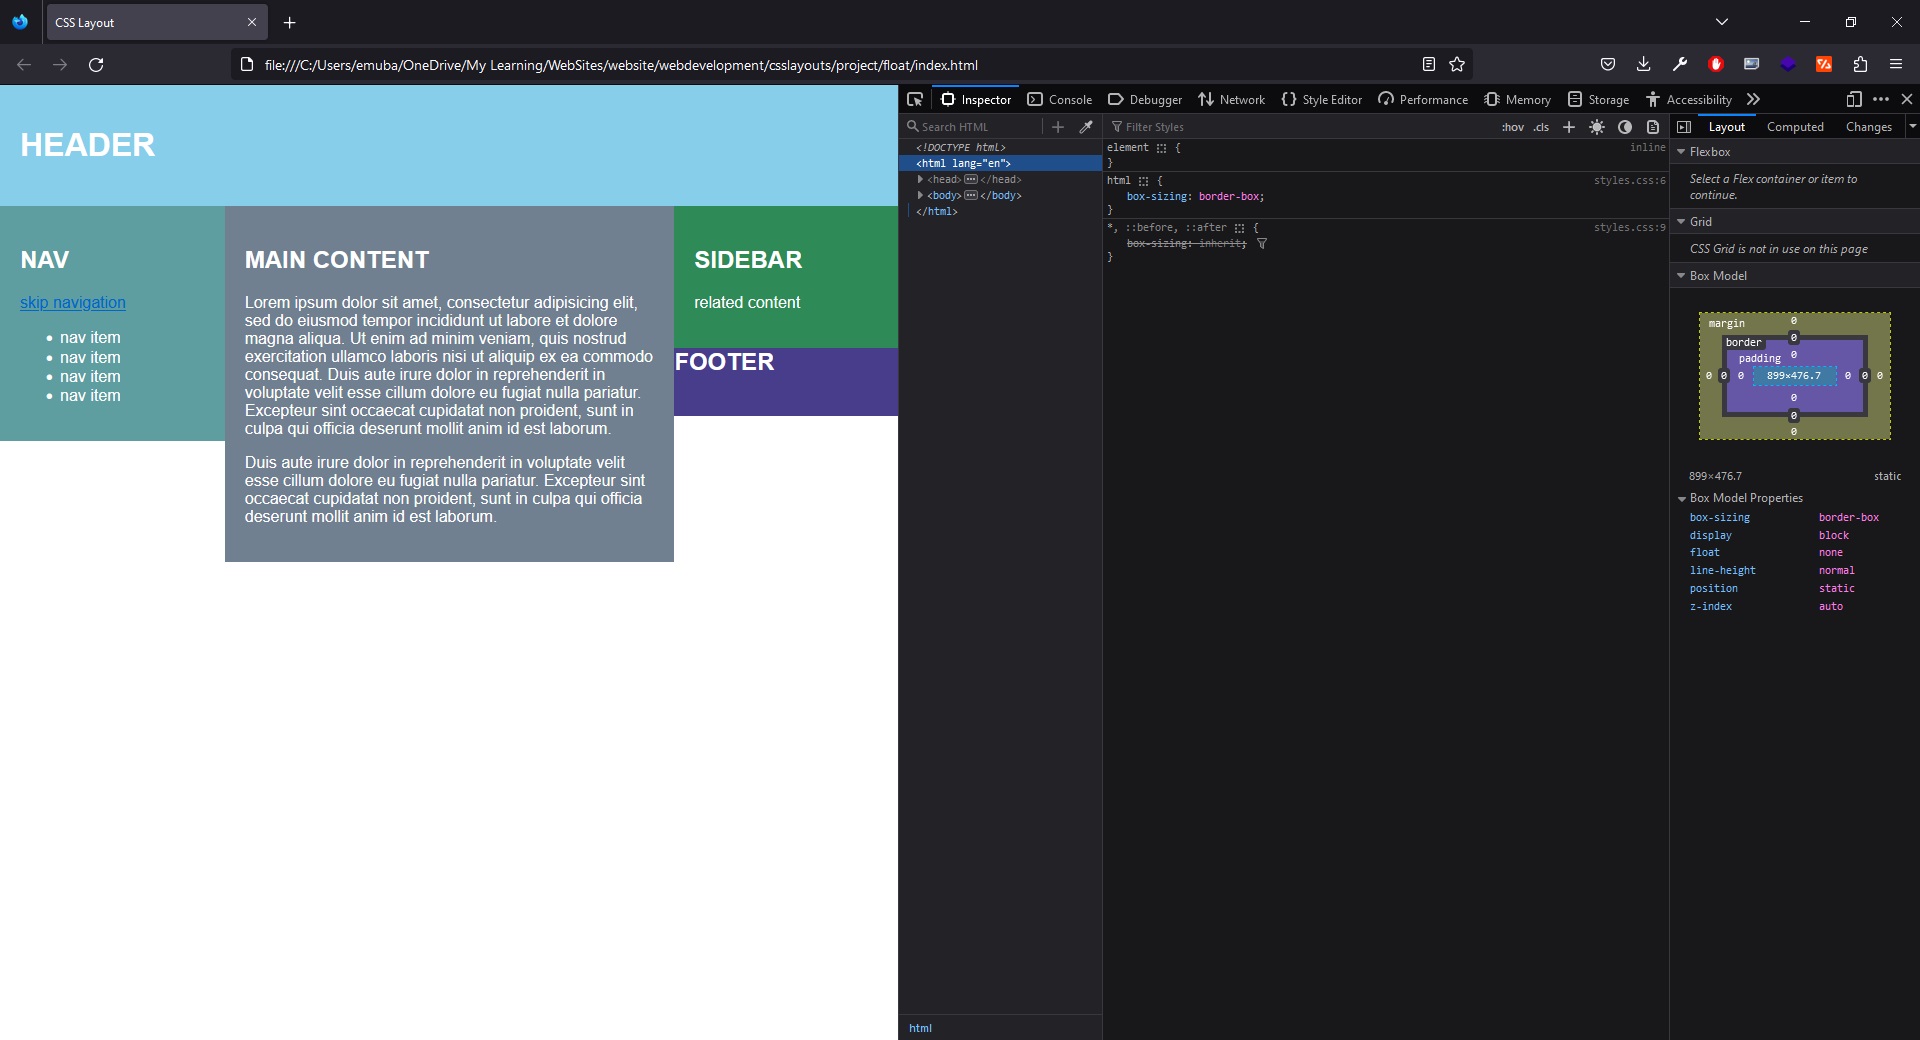Click the red extension icon in toolbar
Viewport: 1920px width, 1040px height.
point(1715,64)
